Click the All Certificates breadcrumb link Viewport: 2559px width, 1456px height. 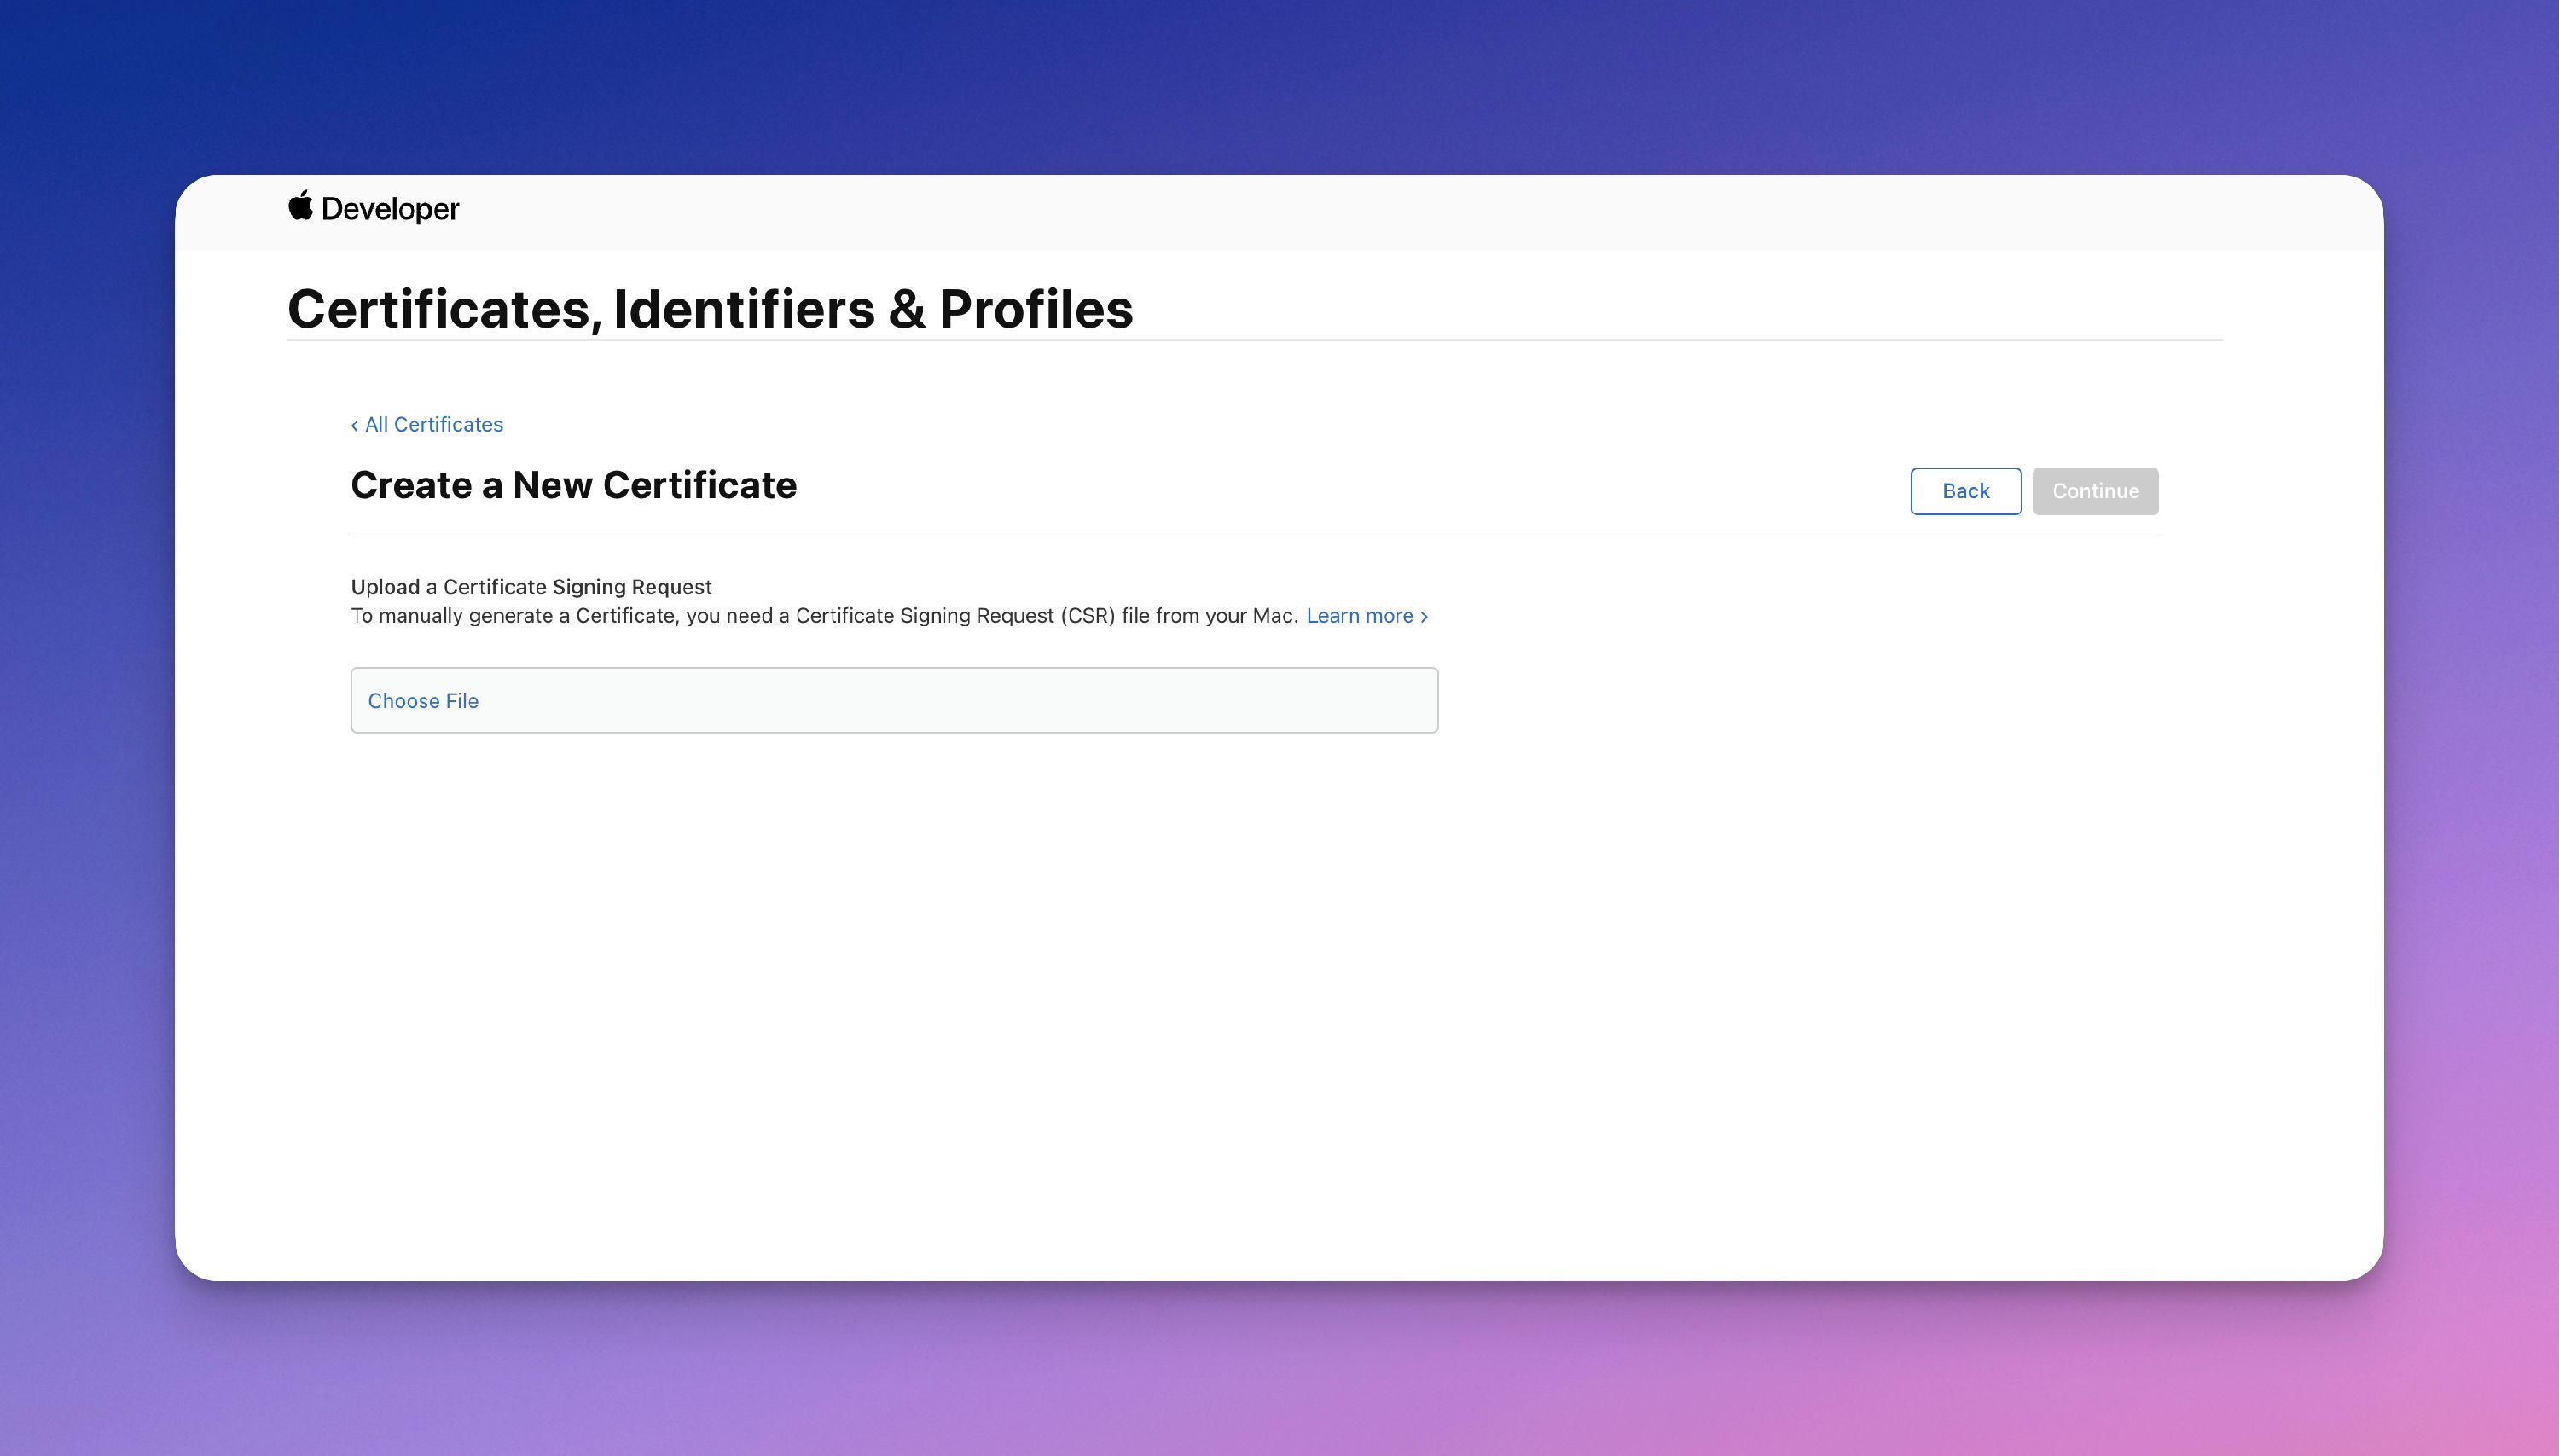coord(433,424)
